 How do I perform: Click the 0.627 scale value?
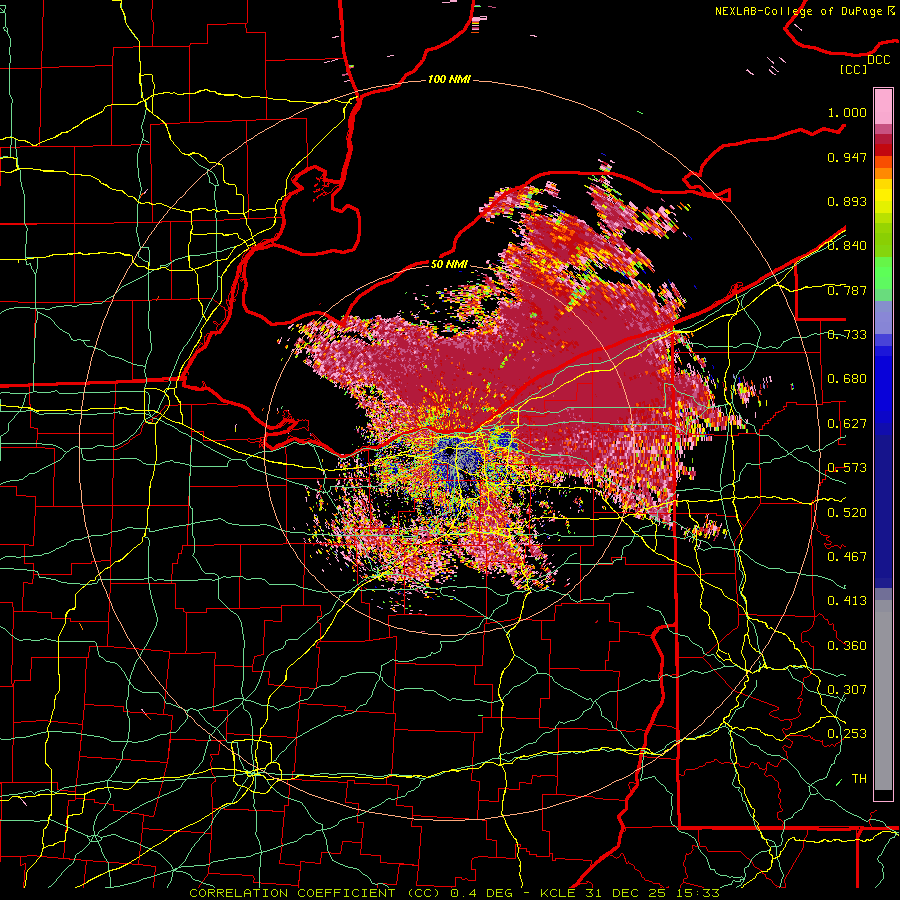(x=847, y=424)
